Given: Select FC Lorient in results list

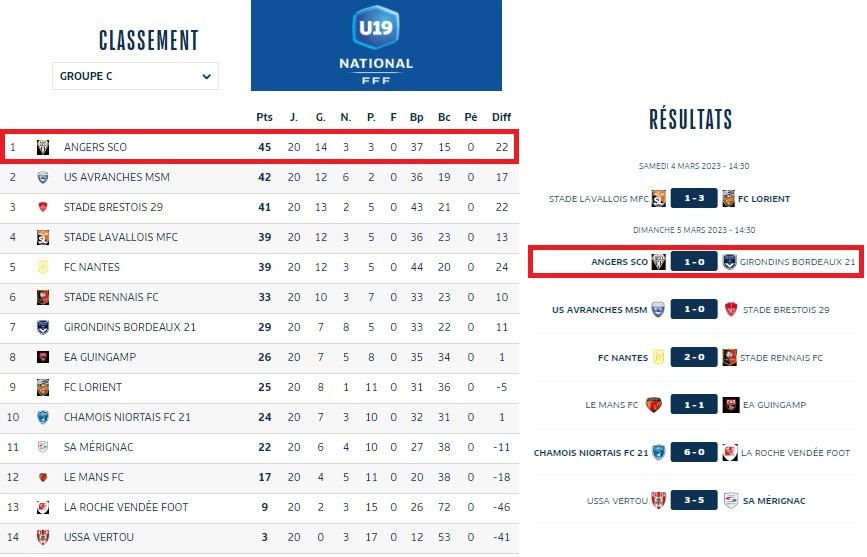Looking at the screenshot, I should (764, 199).
